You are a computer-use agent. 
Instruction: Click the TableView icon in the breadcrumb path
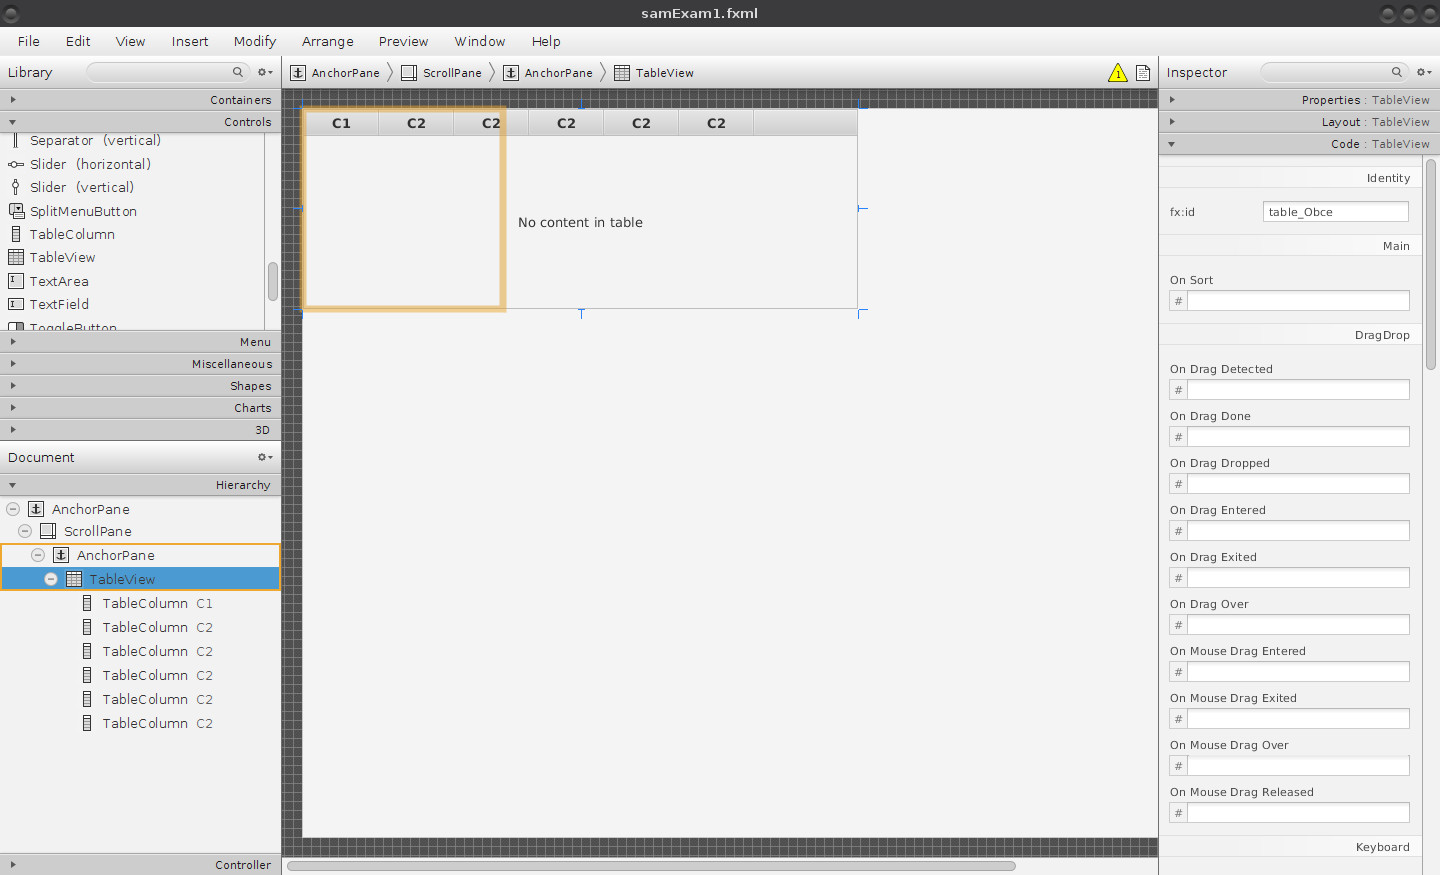click(623, 72)
